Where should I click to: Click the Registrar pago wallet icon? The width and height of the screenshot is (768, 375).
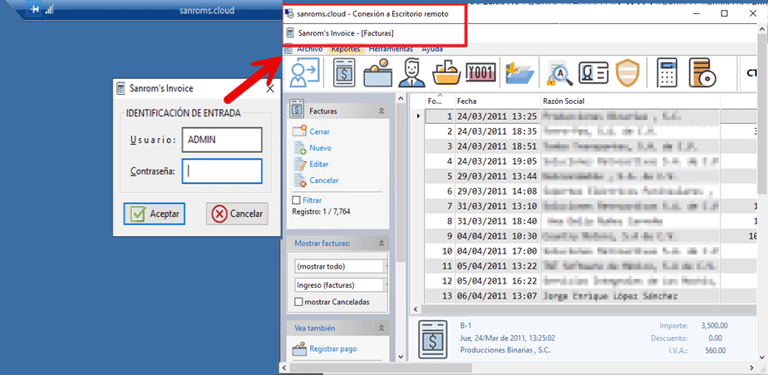click(299, 349)
